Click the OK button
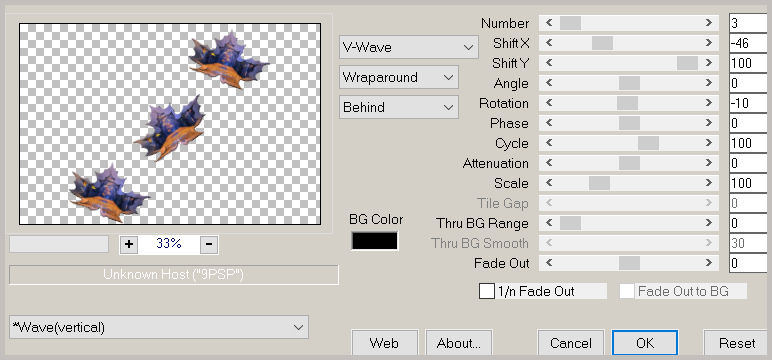Image resolution: width=772 pixels, height=360 pixels. 645,343
